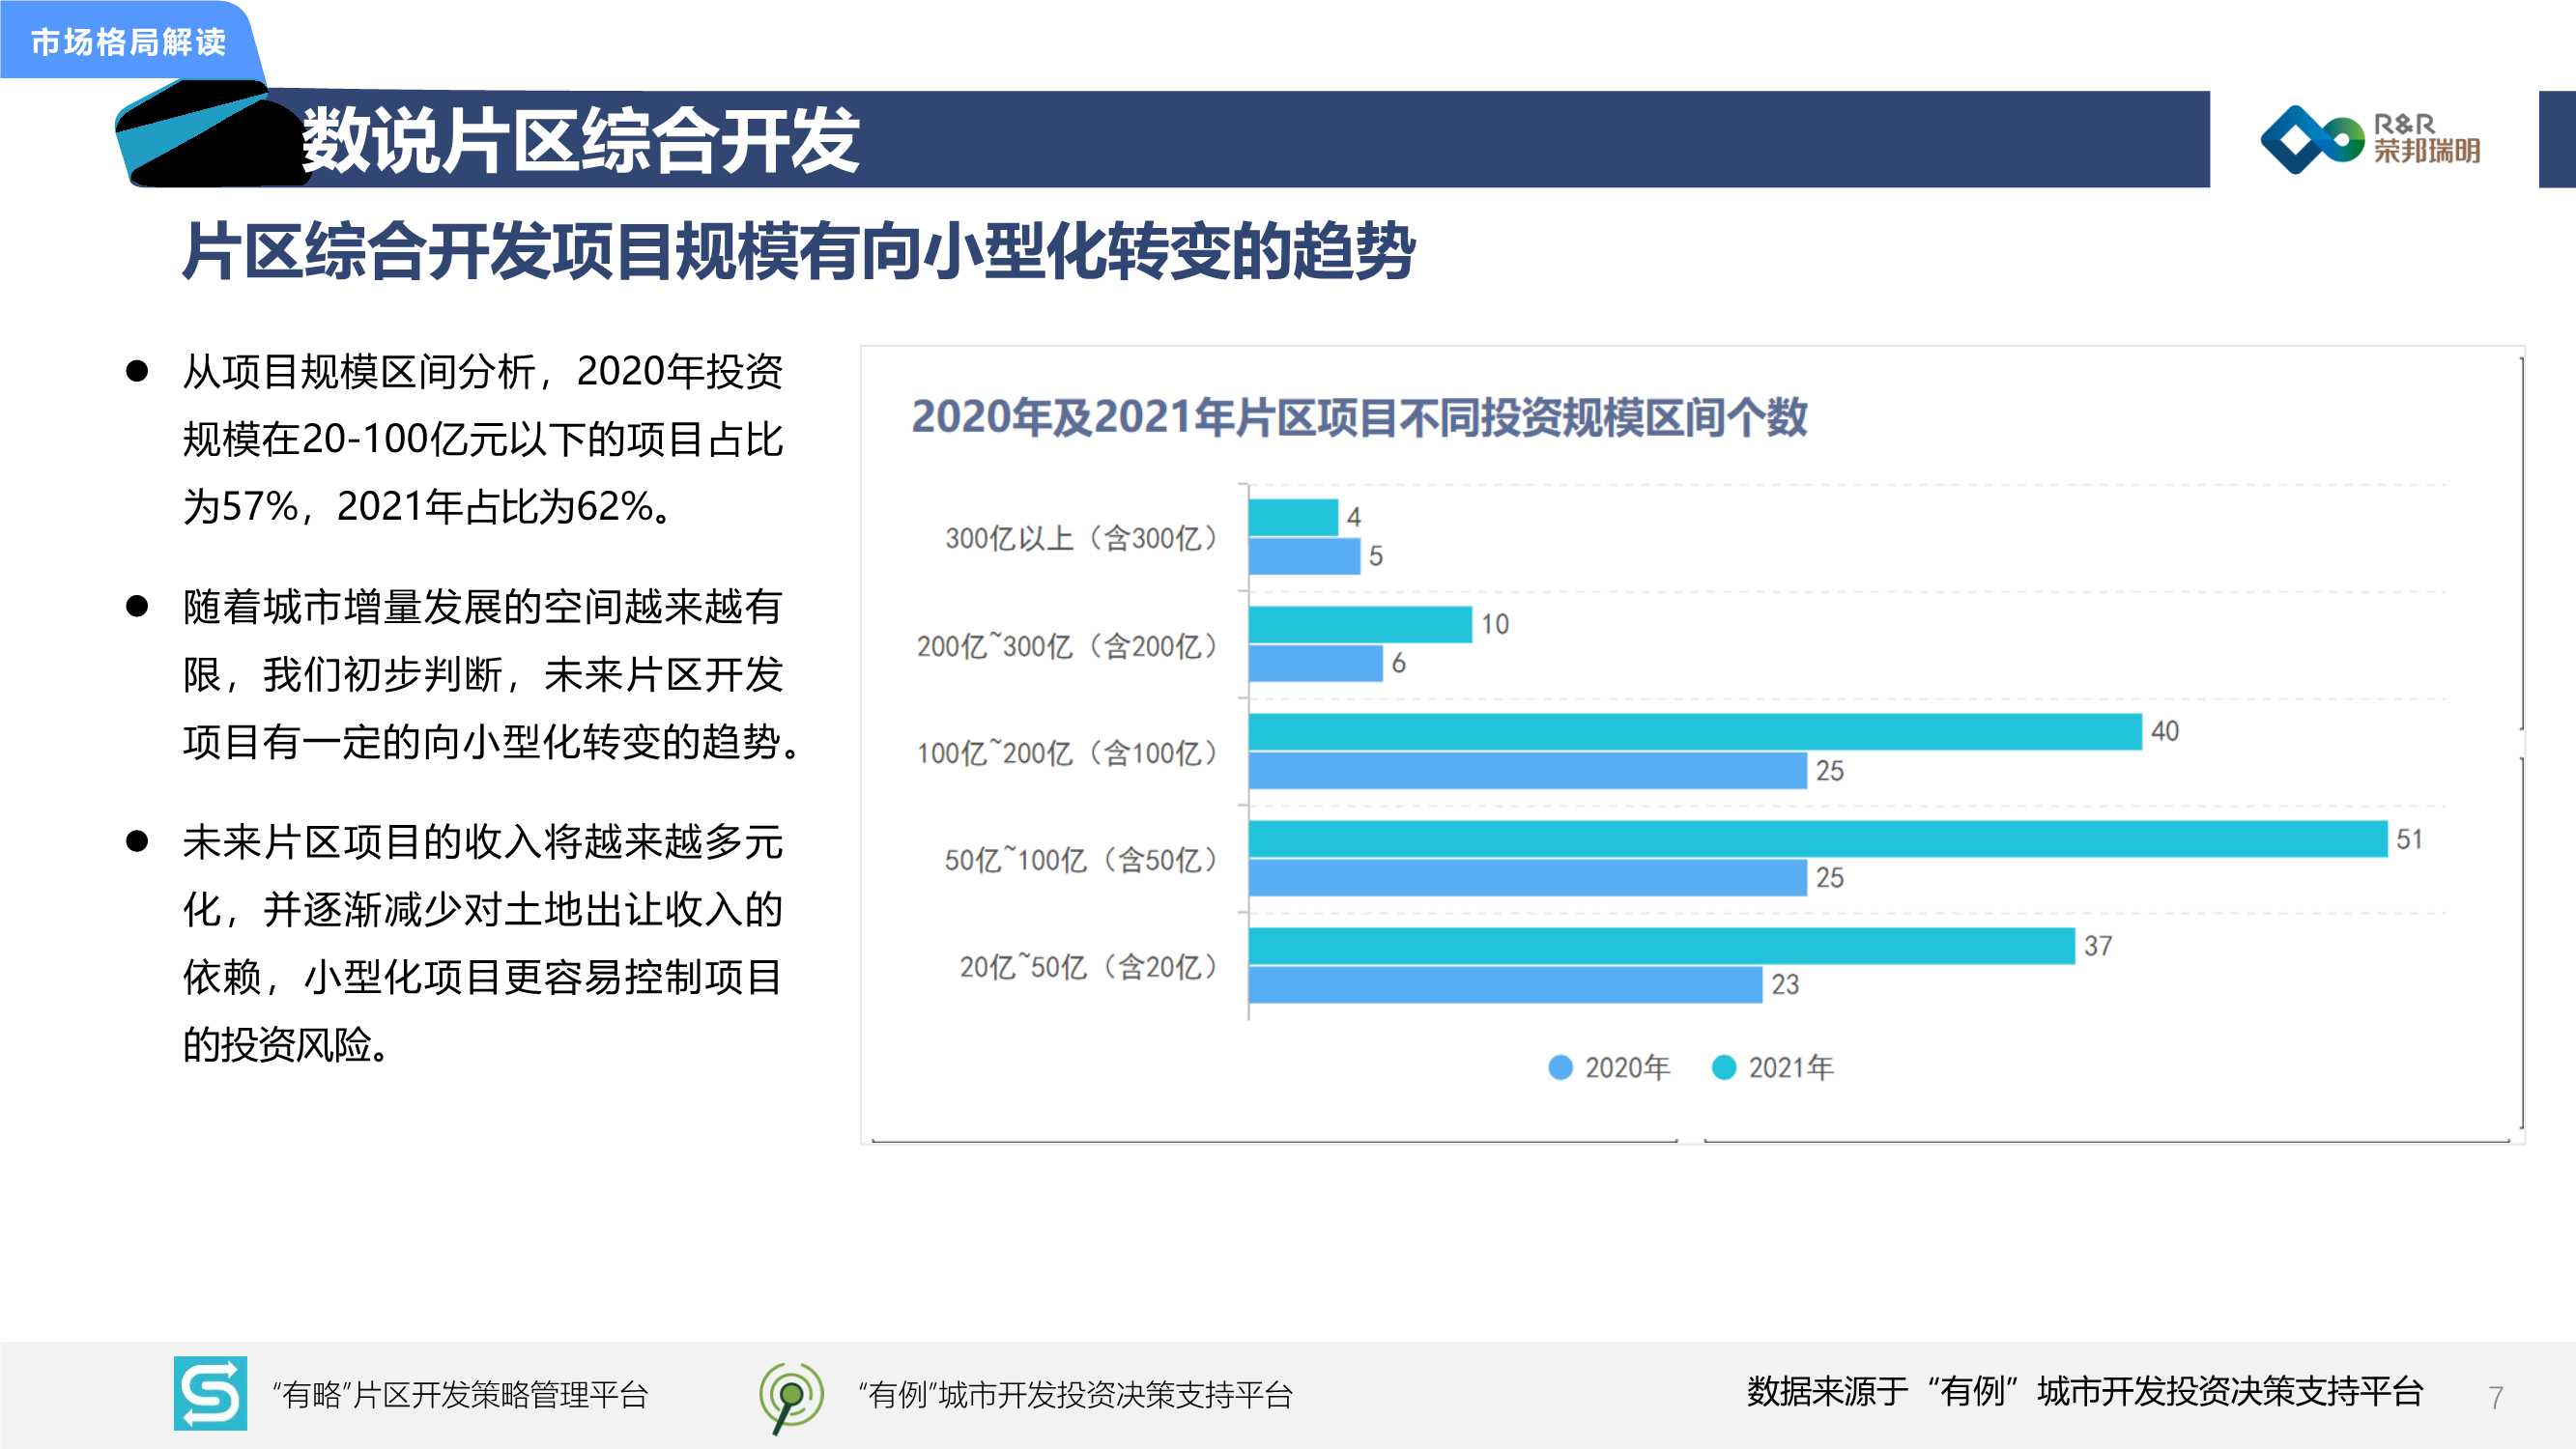Click the page number 7
The height and width of the screenshot is (1449, 2576).
pos(2496,1397)
